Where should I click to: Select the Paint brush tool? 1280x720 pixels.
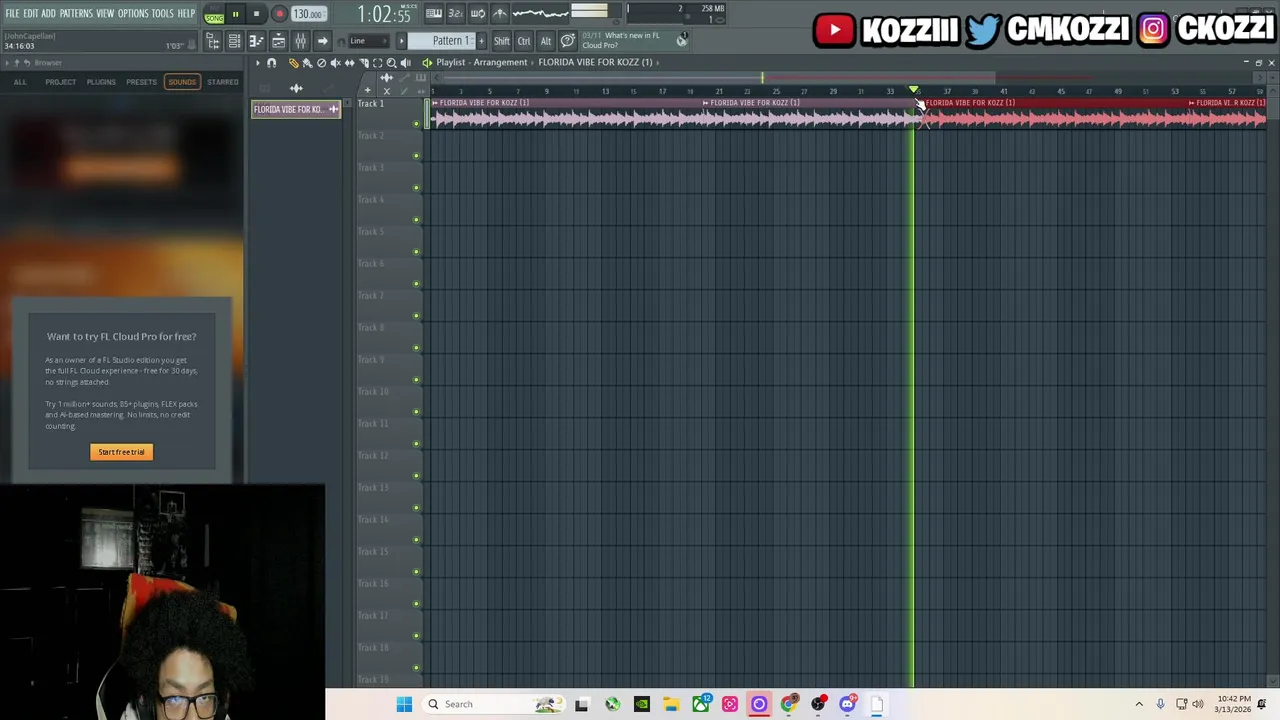tap(307, 63)
